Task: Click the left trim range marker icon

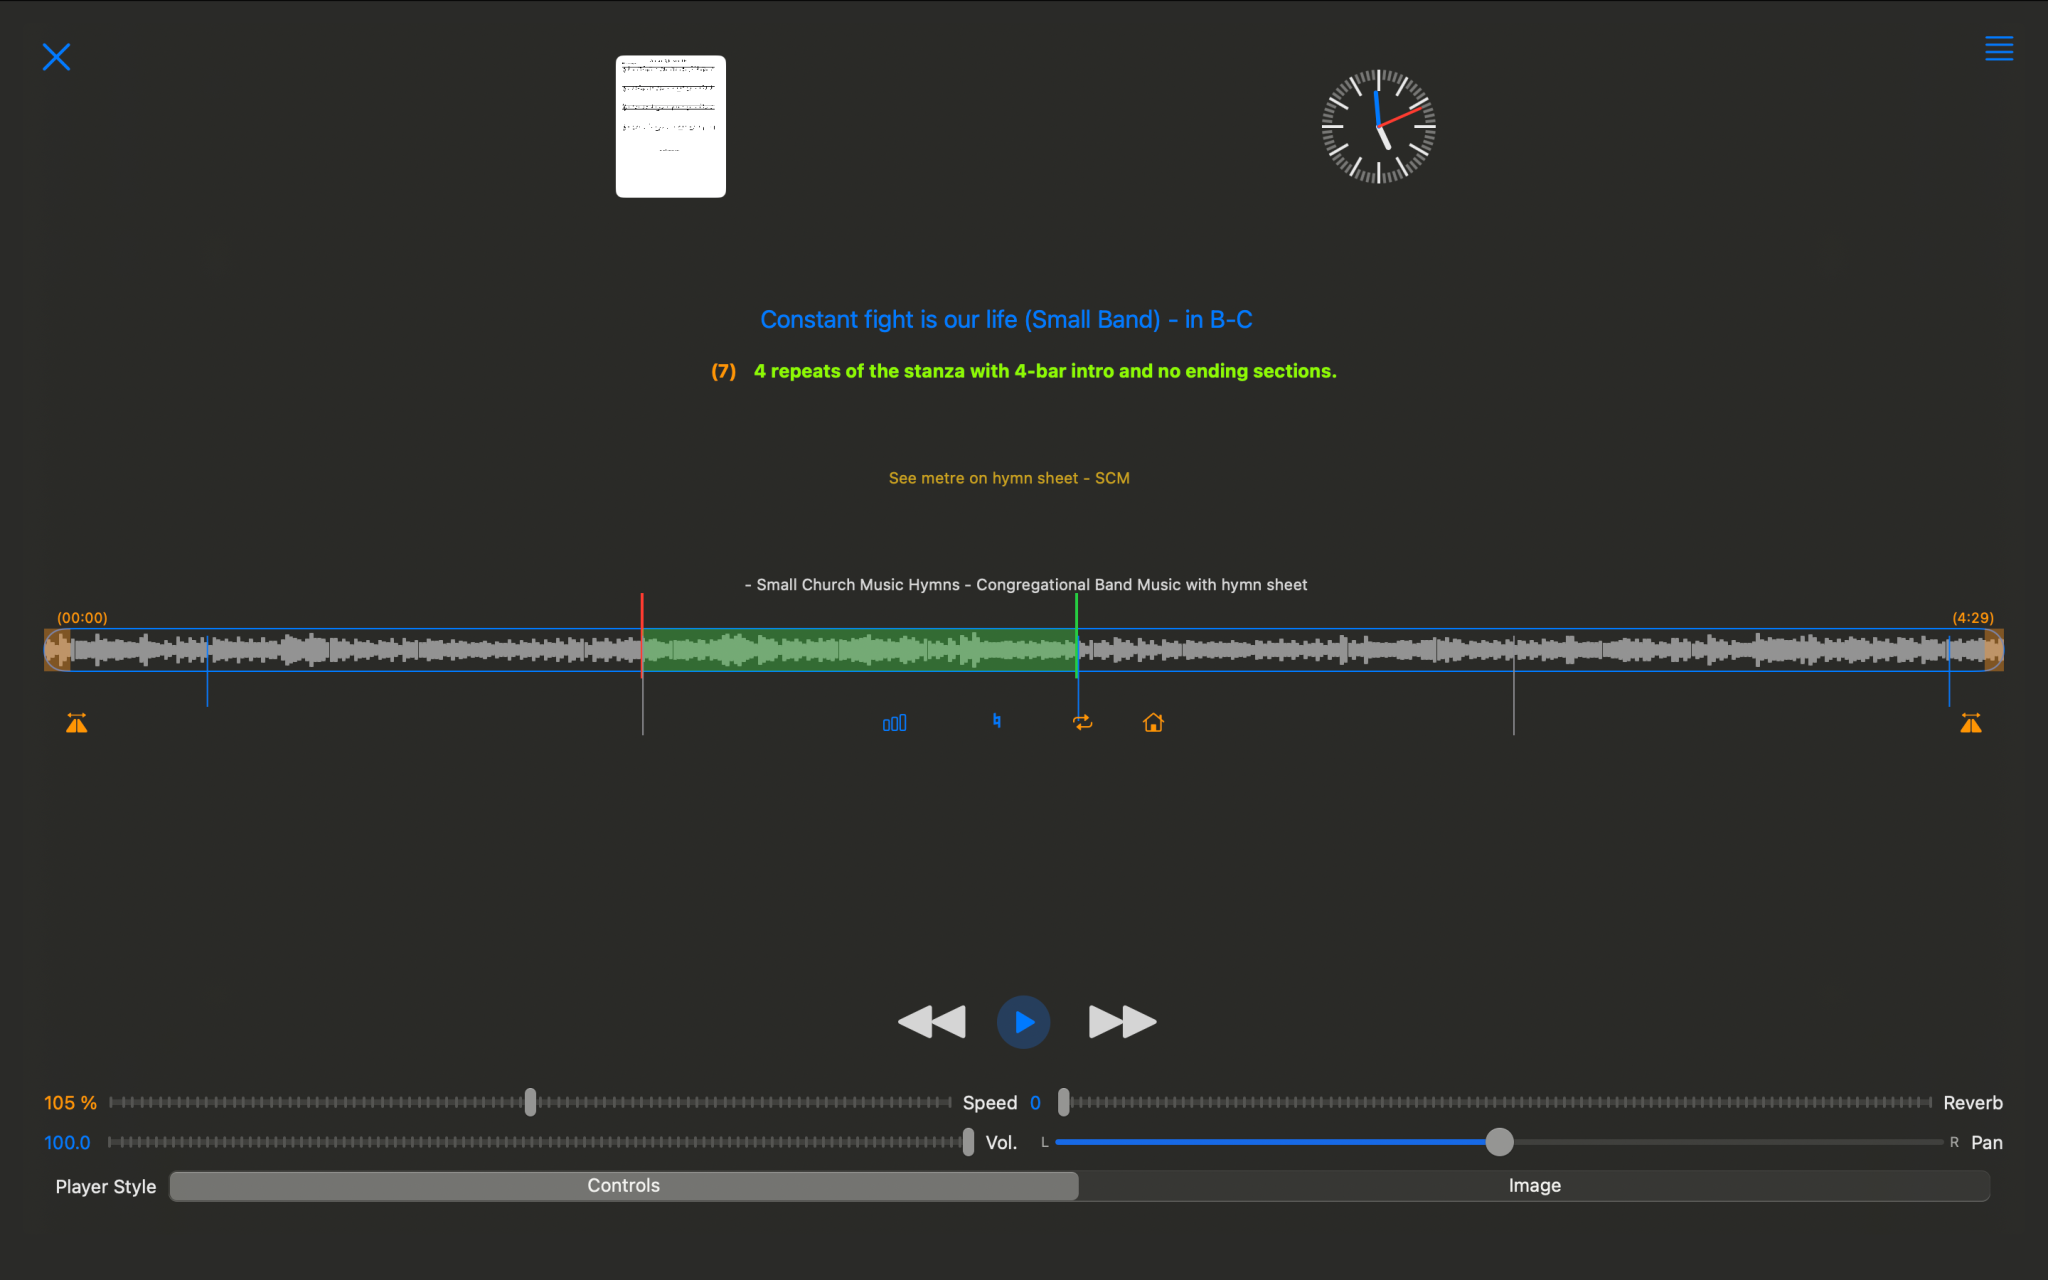Action: click(76, 722)
